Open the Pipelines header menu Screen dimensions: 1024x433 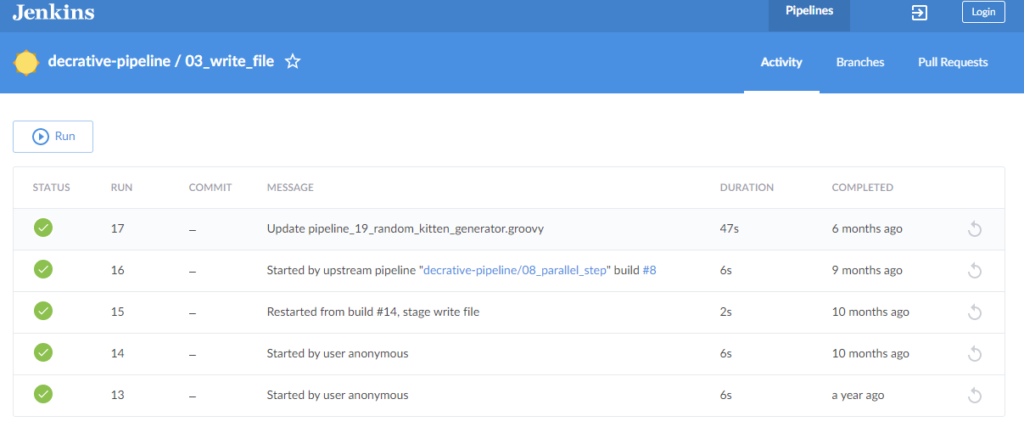(809, 13)
